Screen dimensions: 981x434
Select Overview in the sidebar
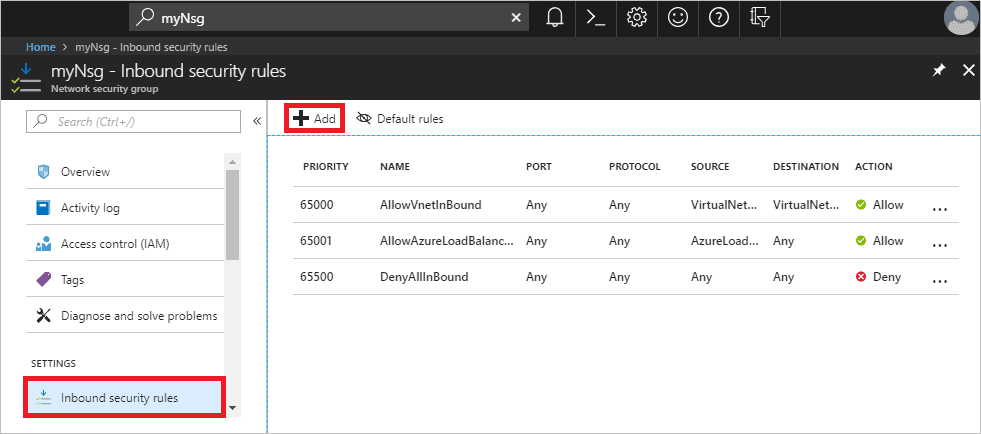click(x=85, y=172)
